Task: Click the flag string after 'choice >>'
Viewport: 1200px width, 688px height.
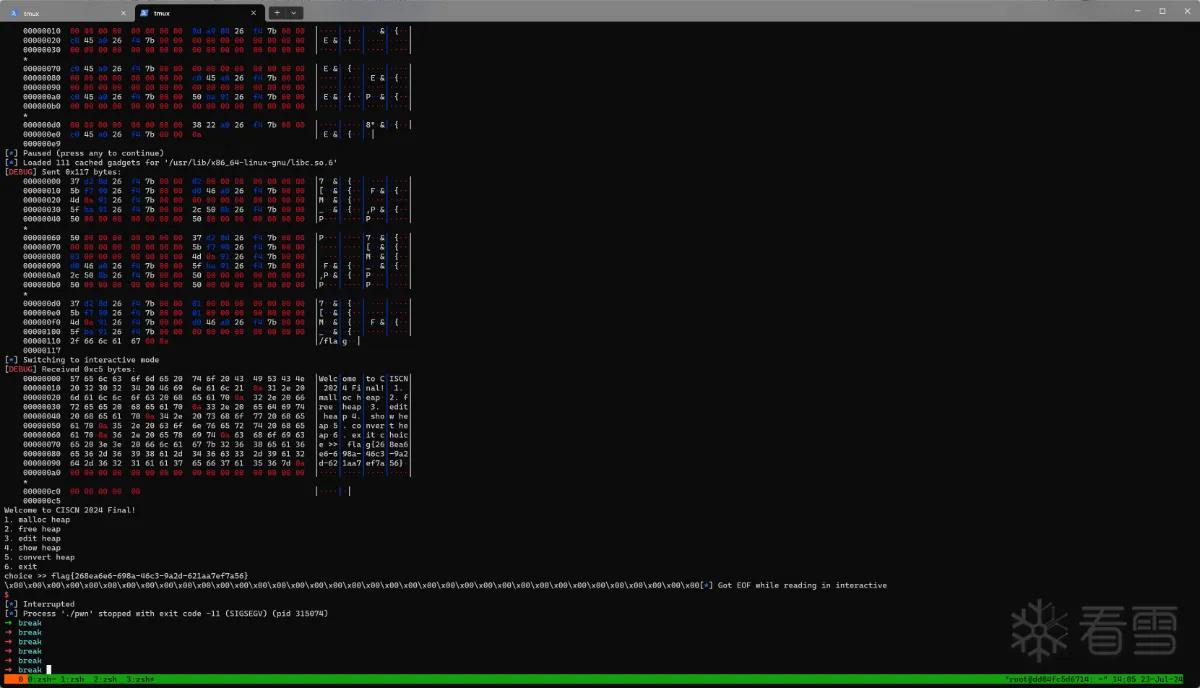Action: (150, 576)
